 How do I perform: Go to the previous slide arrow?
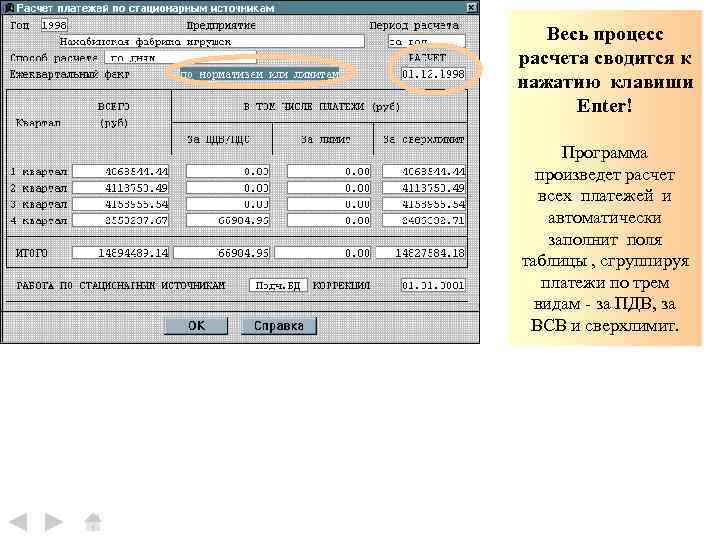[18, 522]
